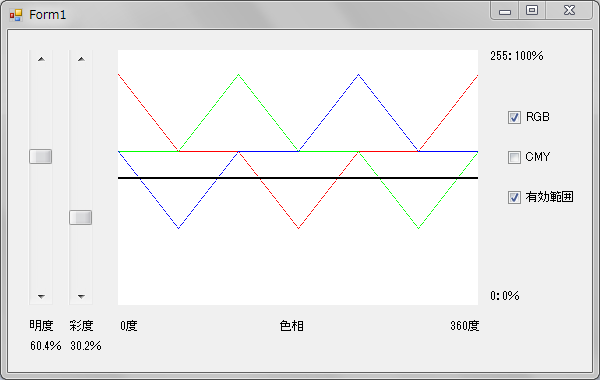Viewport: 600px width, 380px height.
Task: Minimize the Form1 window
Action: pos(505,11)
